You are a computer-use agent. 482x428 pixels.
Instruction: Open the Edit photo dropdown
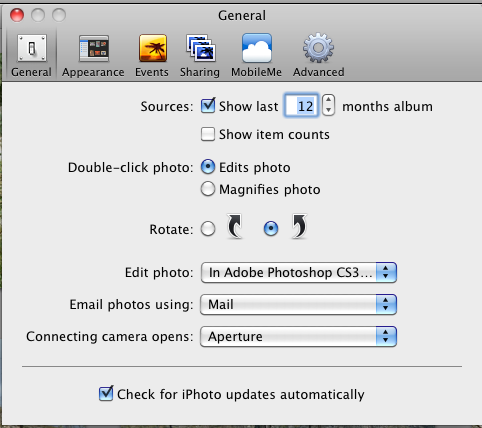click(x=298, y=272)
